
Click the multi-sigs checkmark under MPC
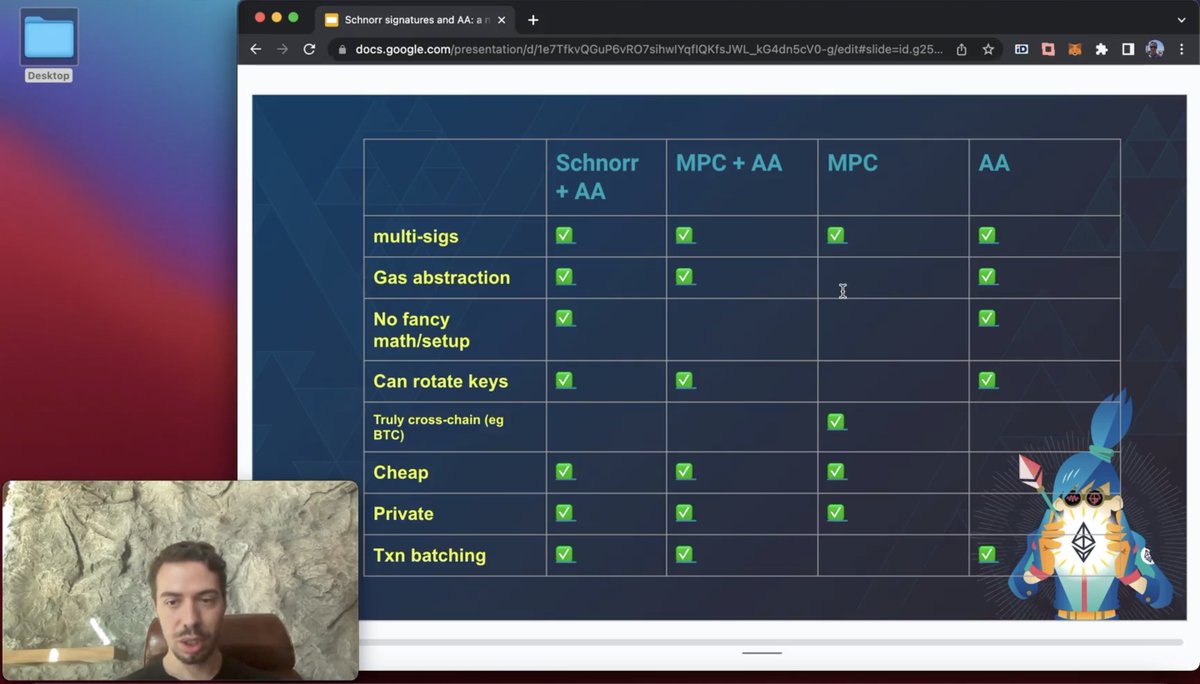click(836, 234)
